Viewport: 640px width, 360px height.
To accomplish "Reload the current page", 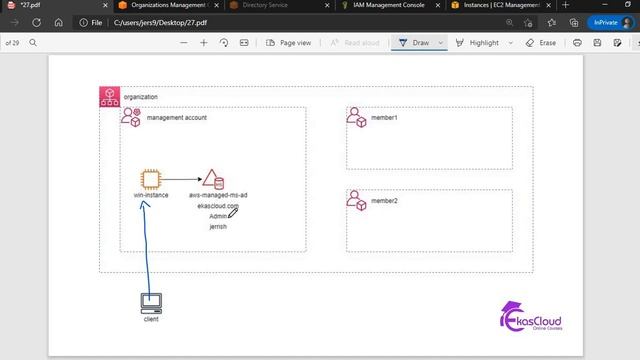I will tap(37, 23).
